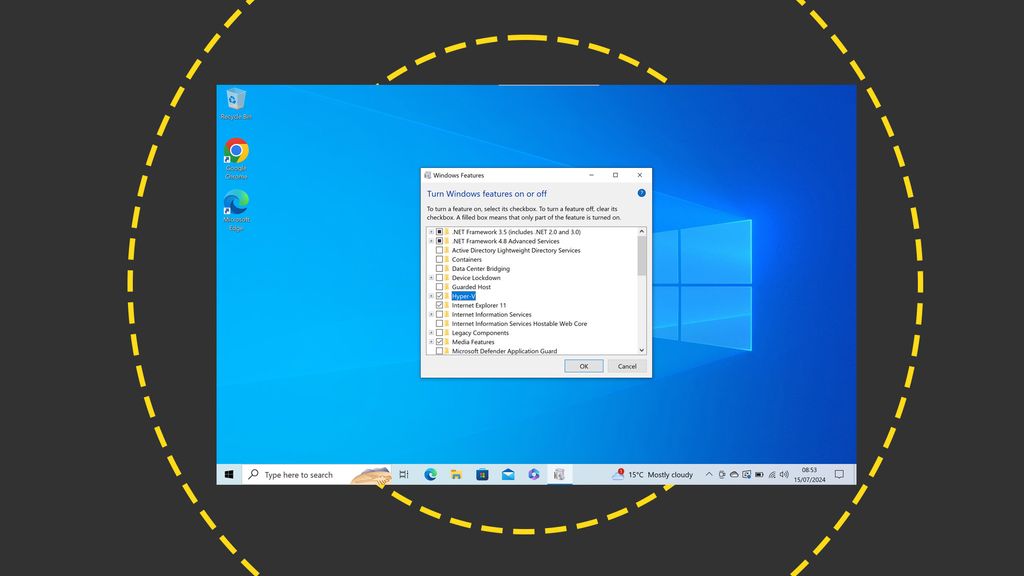The height and width of the screenshot is (576, 1024).
Task: Launch Microsoft Edge from the taskbar
Action: [x=431, y=474]
